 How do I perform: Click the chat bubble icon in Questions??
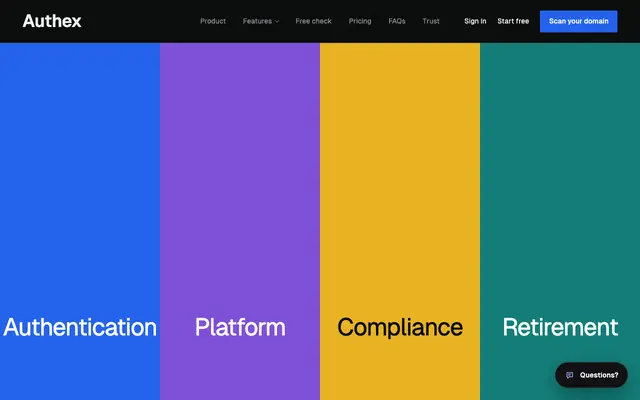(x=569, y=375)
